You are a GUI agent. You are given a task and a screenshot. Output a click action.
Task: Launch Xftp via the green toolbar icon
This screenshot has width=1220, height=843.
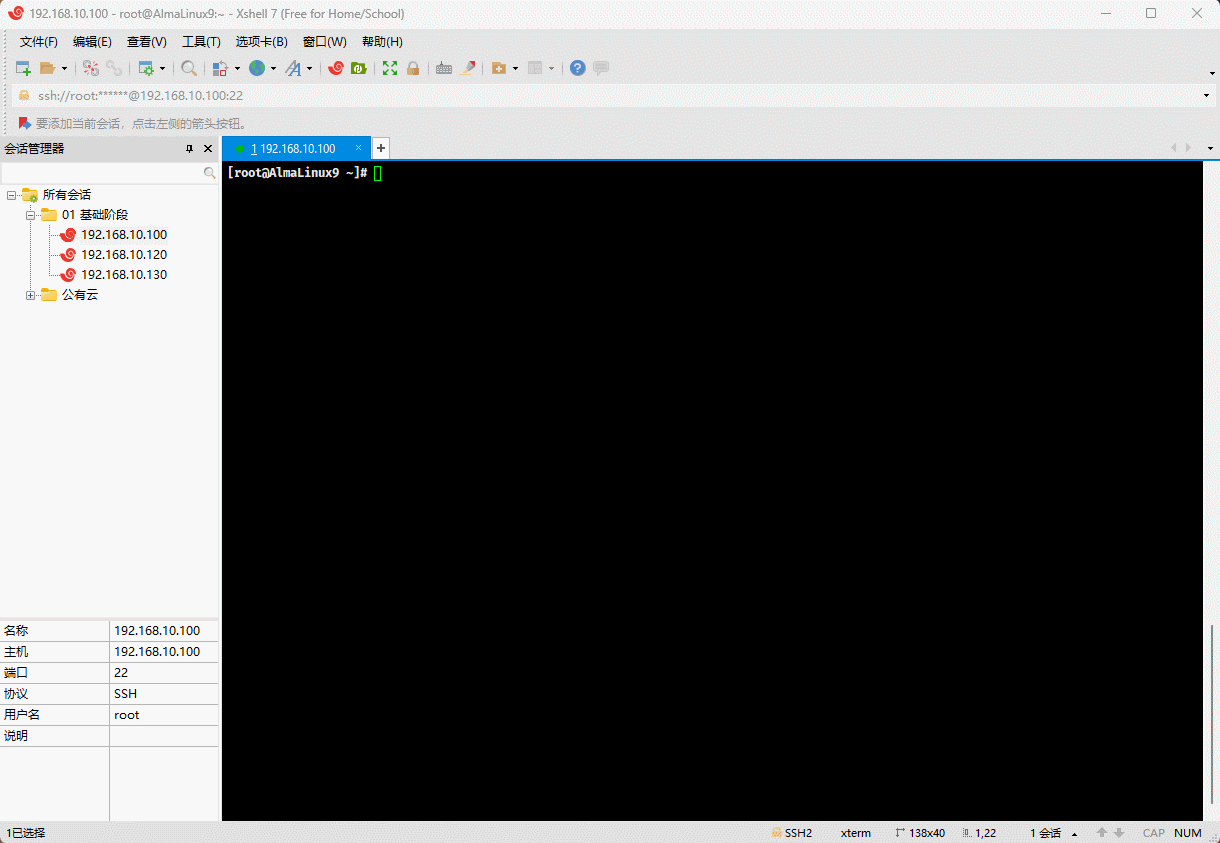[x=358, y=68]
